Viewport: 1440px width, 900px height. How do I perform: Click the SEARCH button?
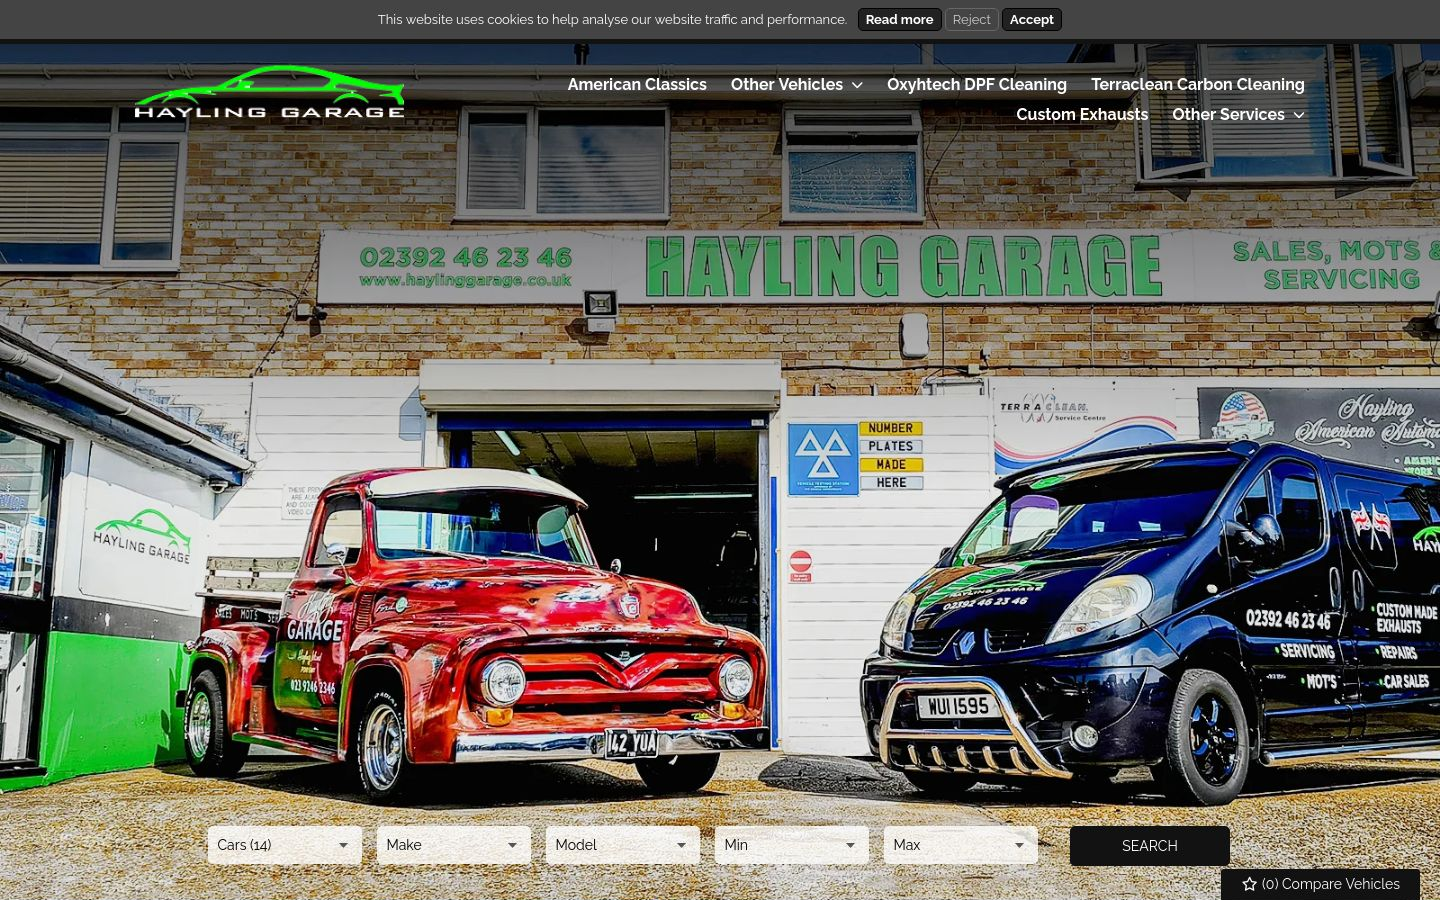tap(1150, 846)
